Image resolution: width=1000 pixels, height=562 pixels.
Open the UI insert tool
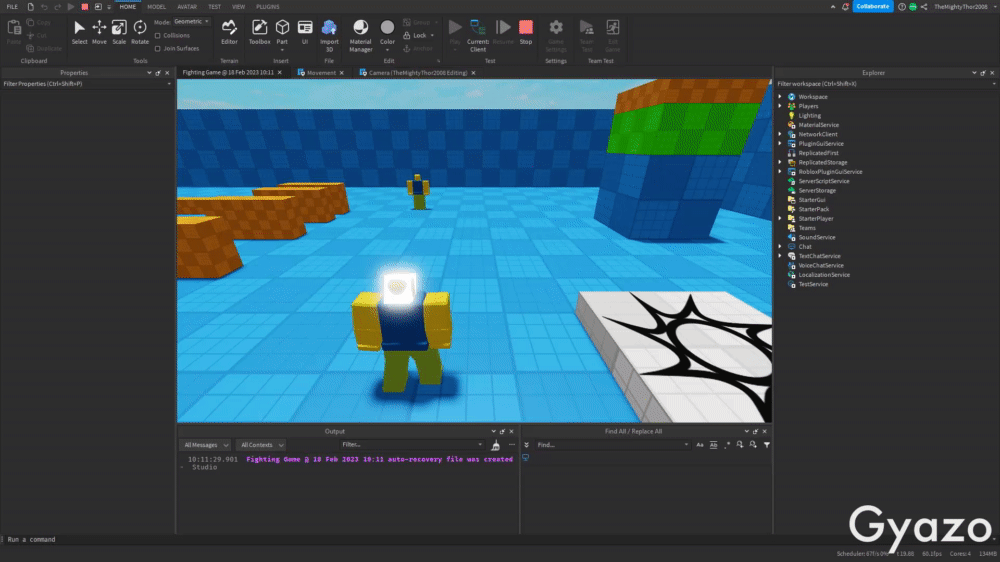coord(305,32)
